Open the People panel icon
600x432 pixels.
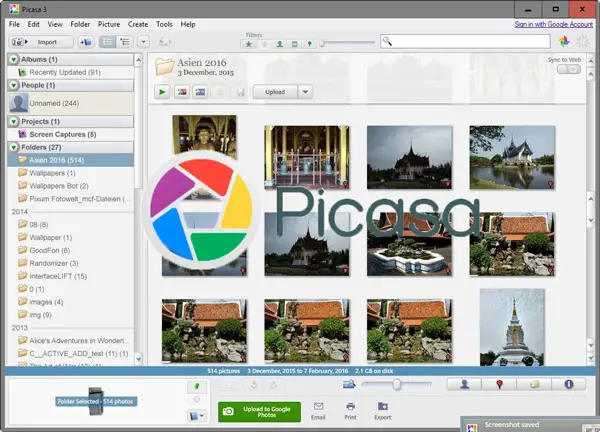click(x=464, y=384)
